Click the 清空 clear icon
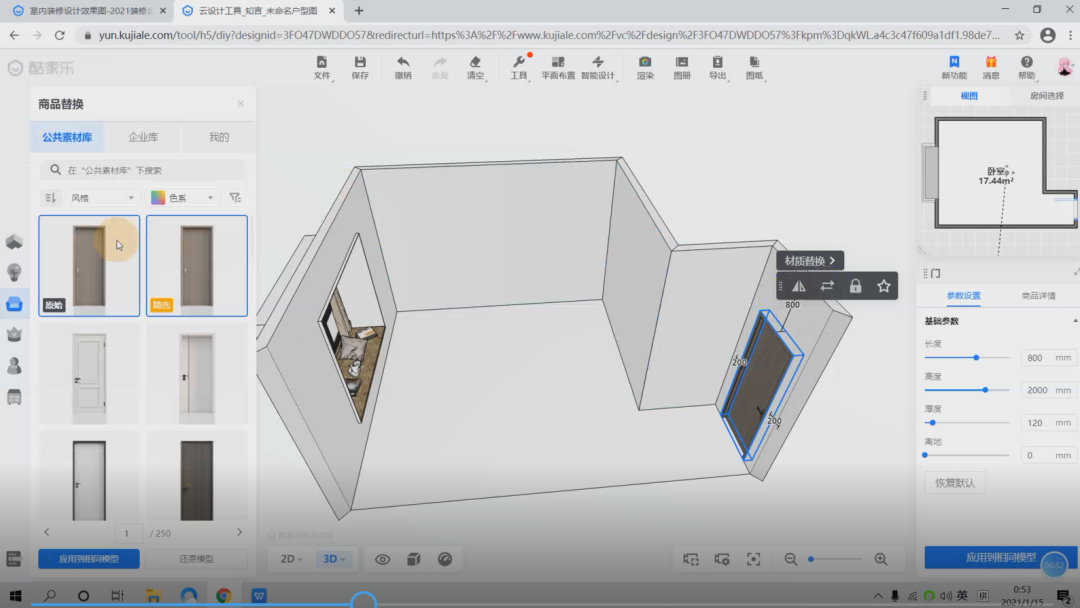Image resolution: width=1080 pixels, height=608 pixels. (475, 67)
